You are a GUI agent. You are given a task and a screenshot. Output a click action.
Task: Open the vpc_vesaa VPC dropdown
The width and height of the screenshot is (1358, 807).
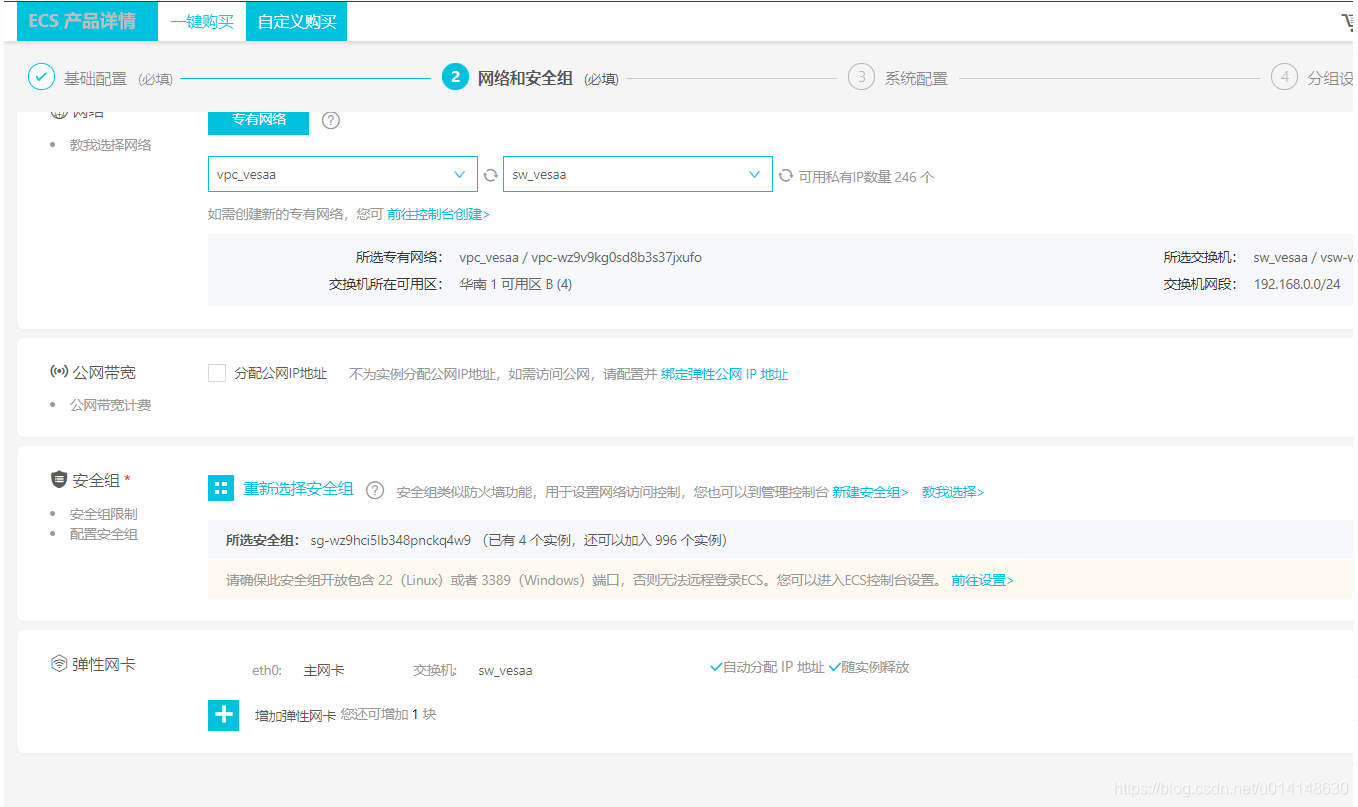pyautogui.click(x=343, y=174)
